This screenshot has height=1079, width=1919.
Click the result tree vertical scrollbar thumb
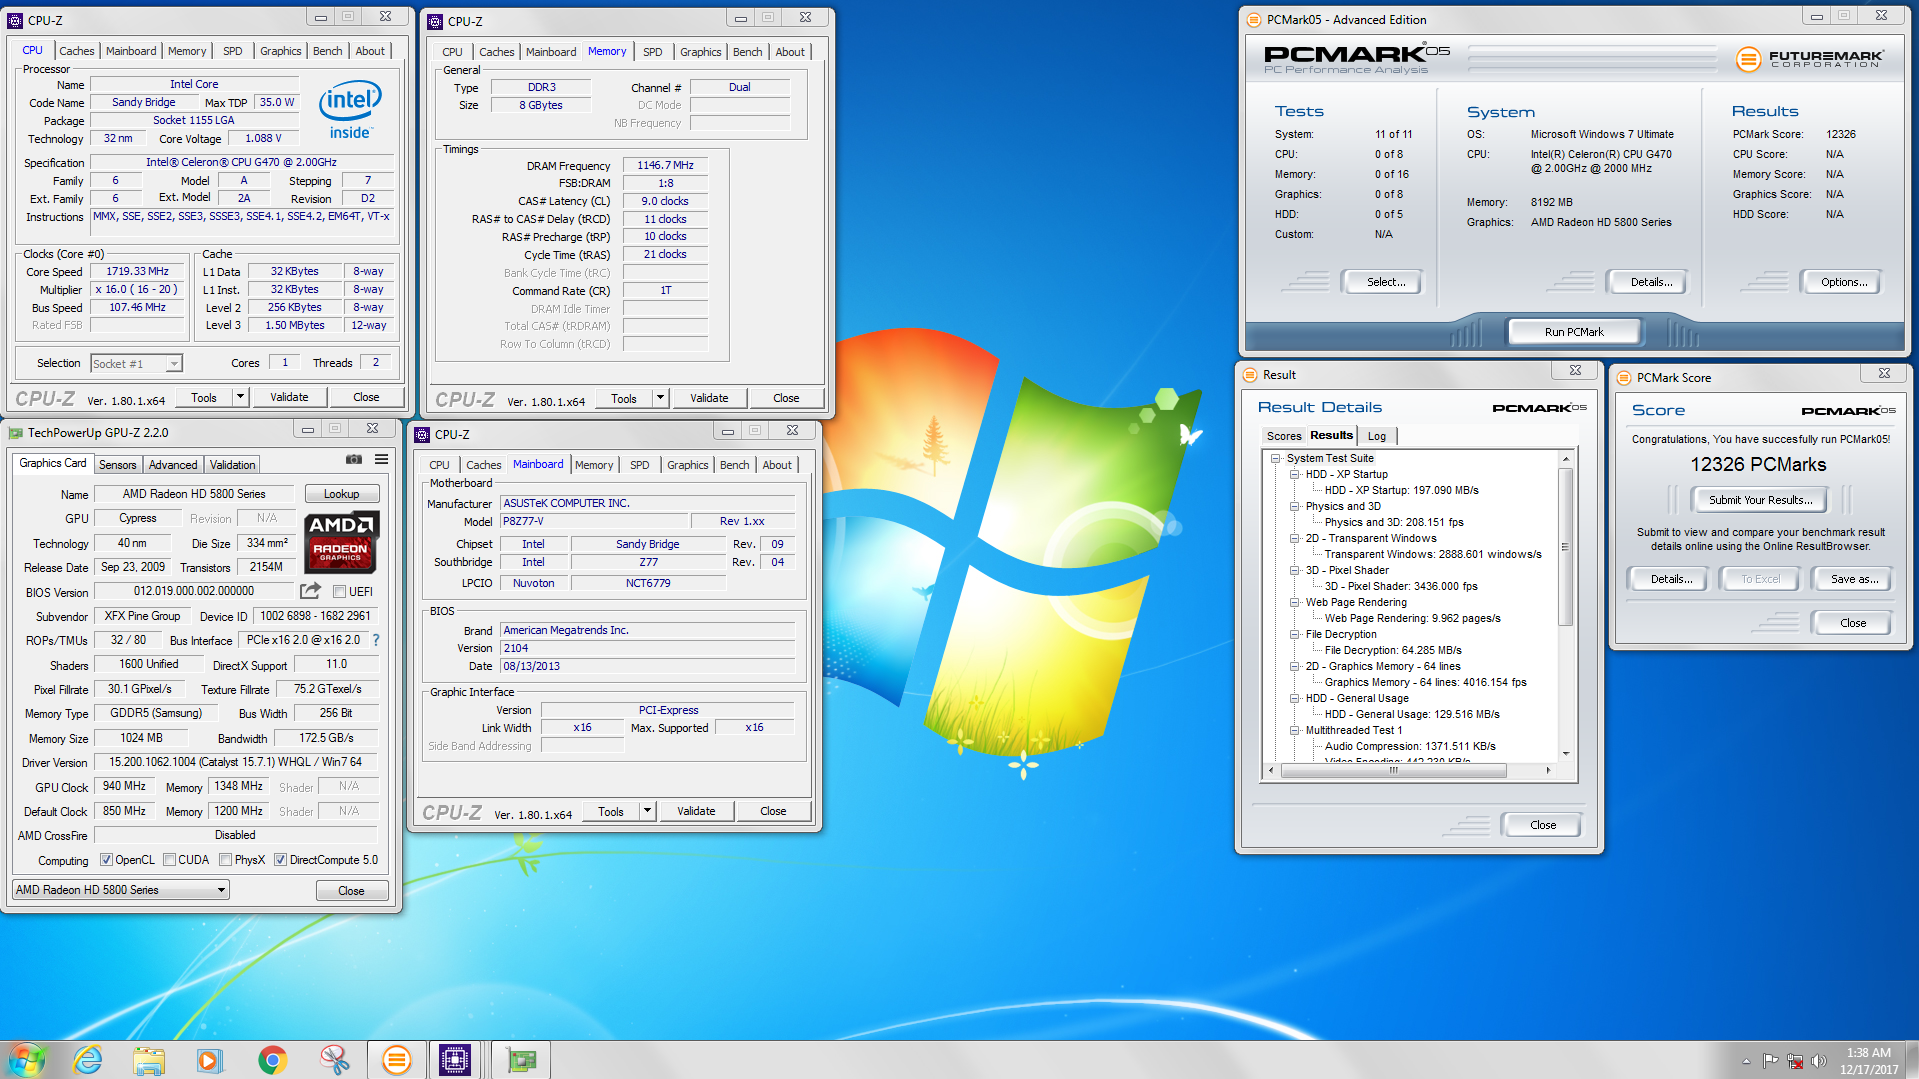click(1565, 547)
